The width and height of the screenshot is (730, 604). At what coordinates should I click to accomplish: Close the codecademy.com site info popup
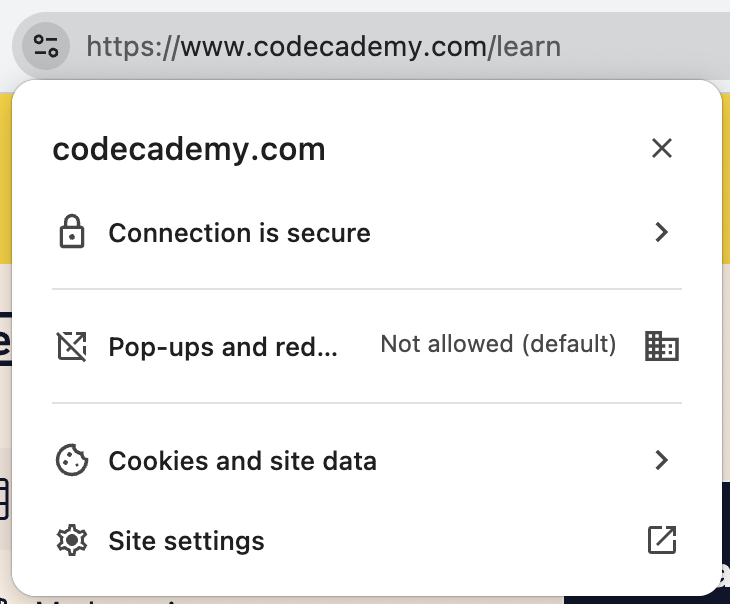coord(661,149)
